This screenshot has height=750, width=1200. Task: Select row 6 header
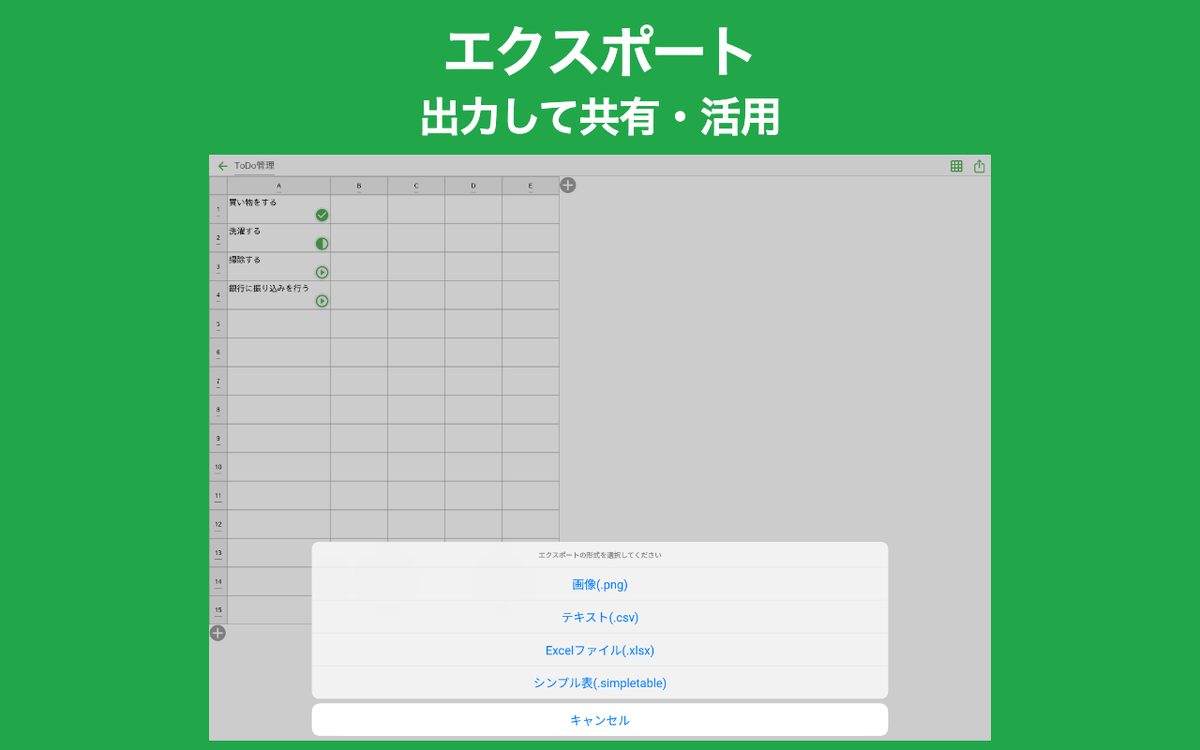click(218, 353)
